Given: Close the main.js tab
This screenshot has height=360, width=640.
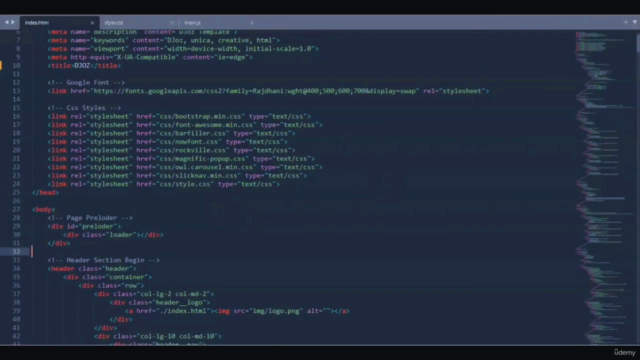Looking at the screenshot, I should click(x=252, y=23).
